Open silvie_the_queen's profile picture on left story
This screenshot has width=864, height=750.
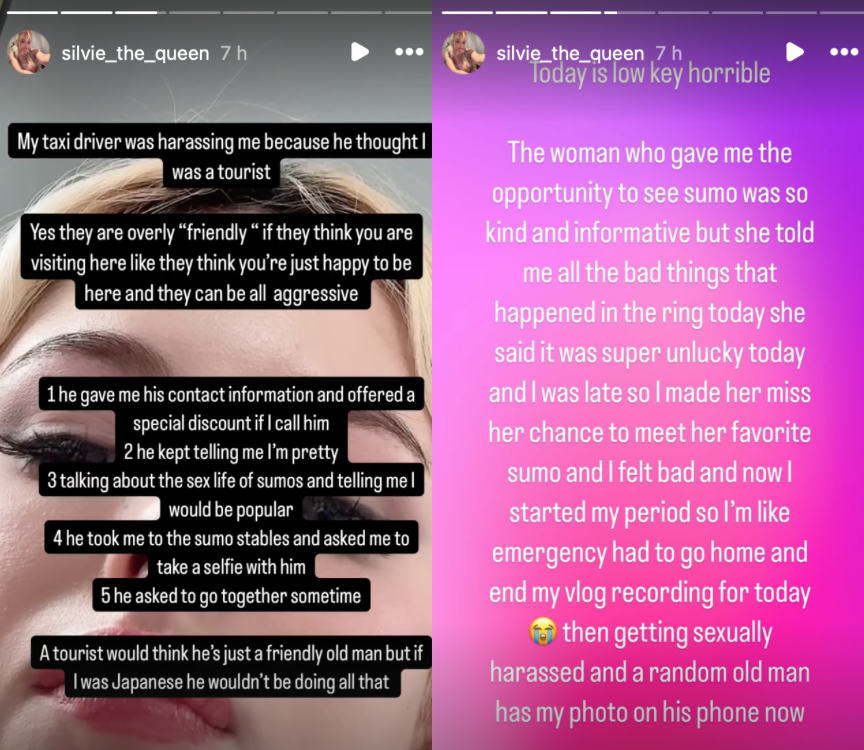28,52
